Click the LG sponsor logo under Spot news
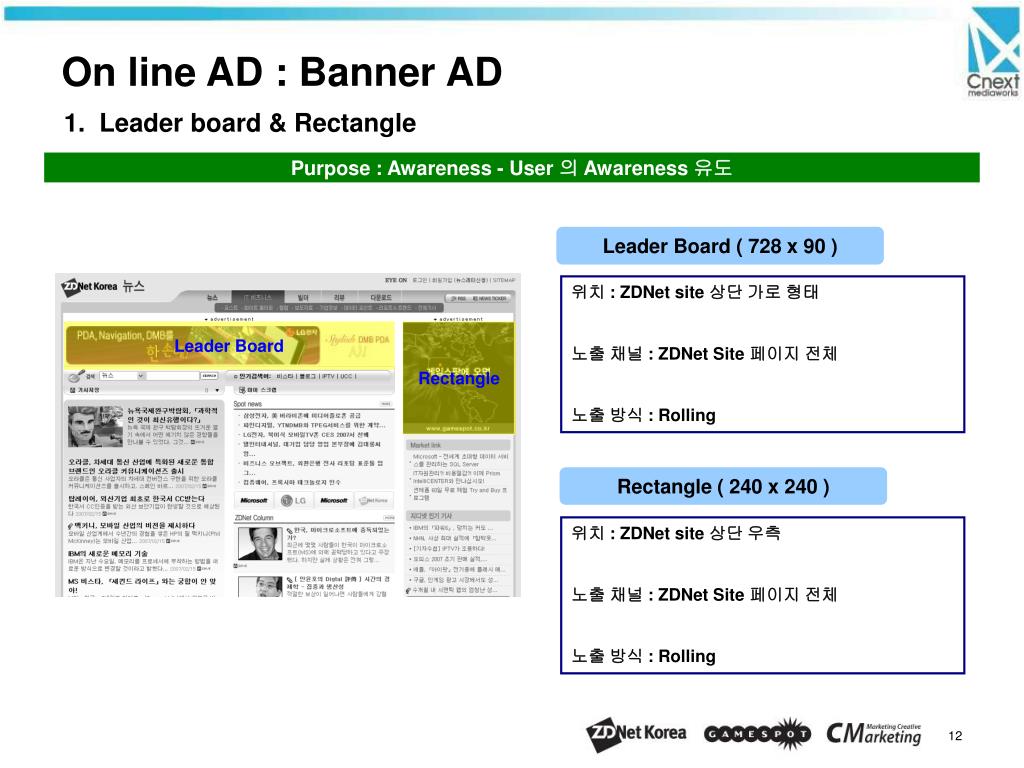 click(x=293, y=500)
